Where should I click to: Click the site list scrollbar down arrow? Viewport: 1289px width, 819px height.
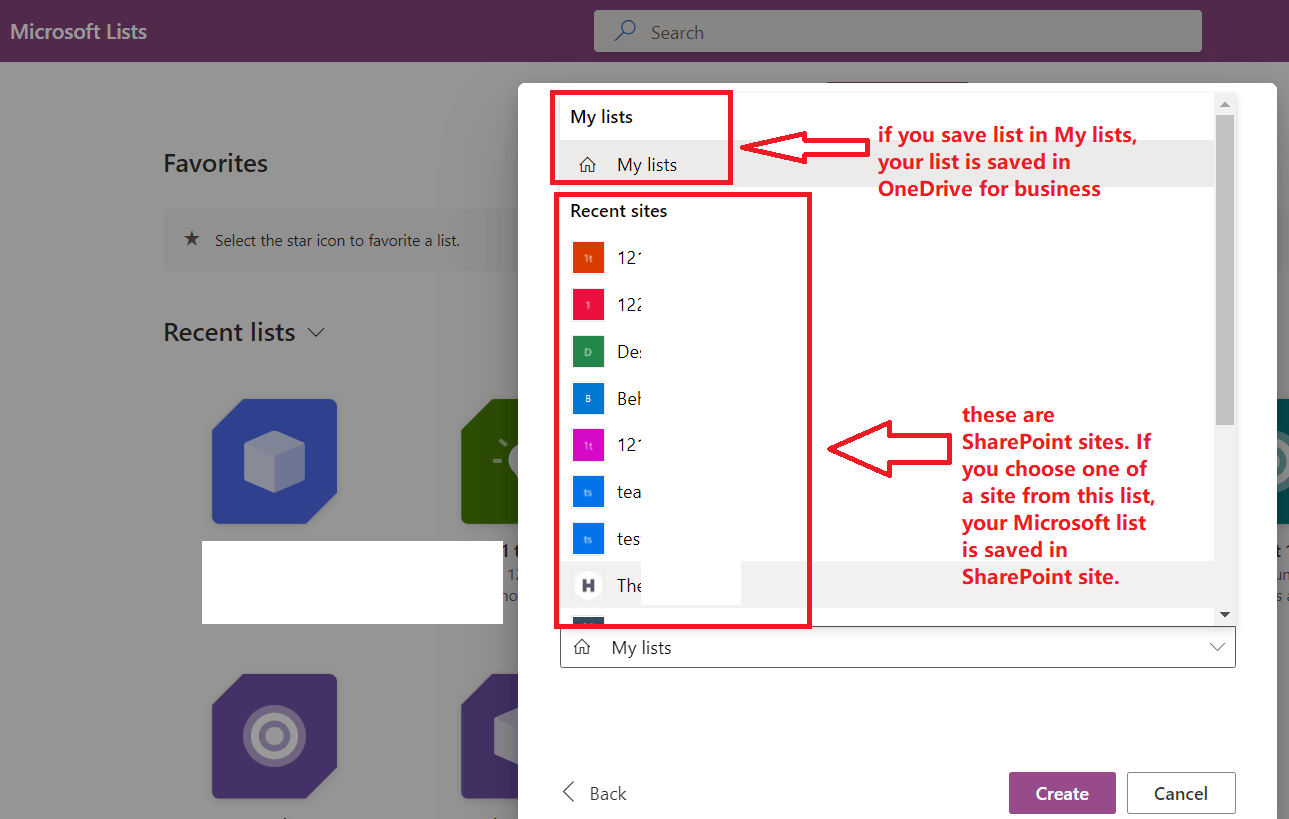[x=1225, y=613]
